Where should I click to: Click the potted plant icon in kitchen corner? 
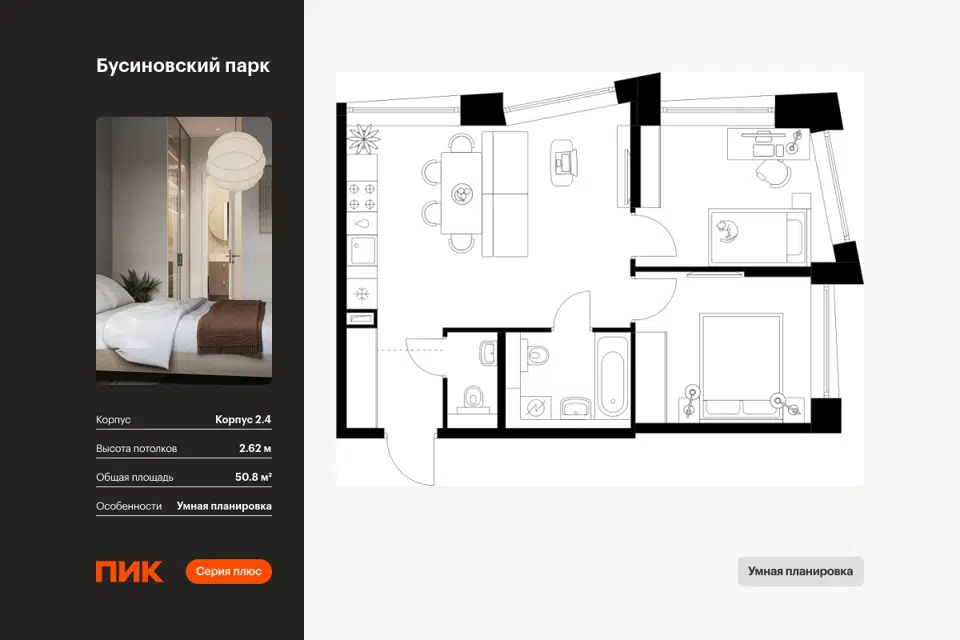364,139
